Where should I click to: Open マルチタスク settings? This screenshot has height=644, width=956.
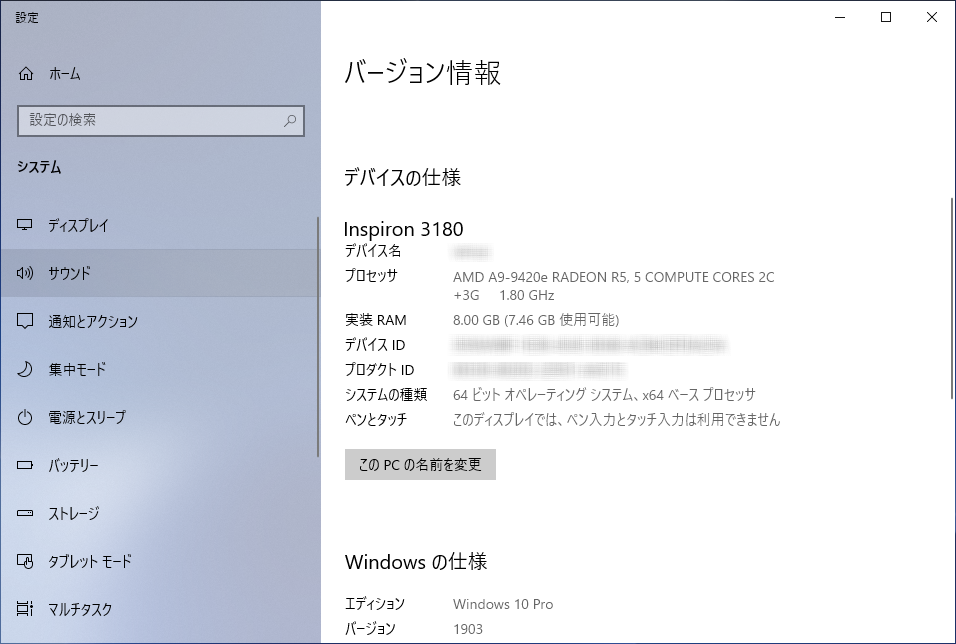(x=159, y=609)
